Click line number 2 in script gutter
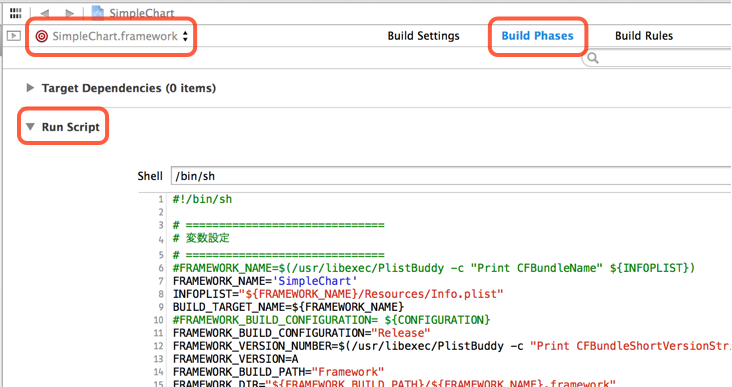 [x=161, y=212]
